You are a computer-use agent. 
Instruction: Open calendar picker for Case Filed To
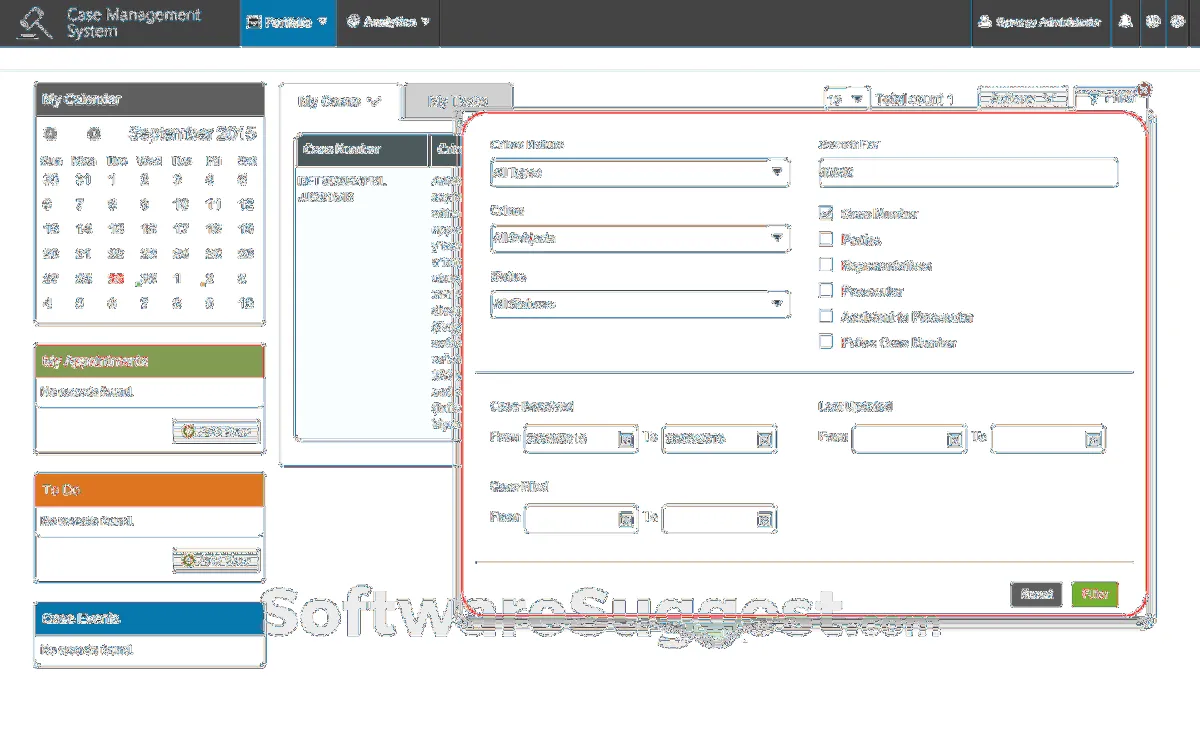(764, 519)
